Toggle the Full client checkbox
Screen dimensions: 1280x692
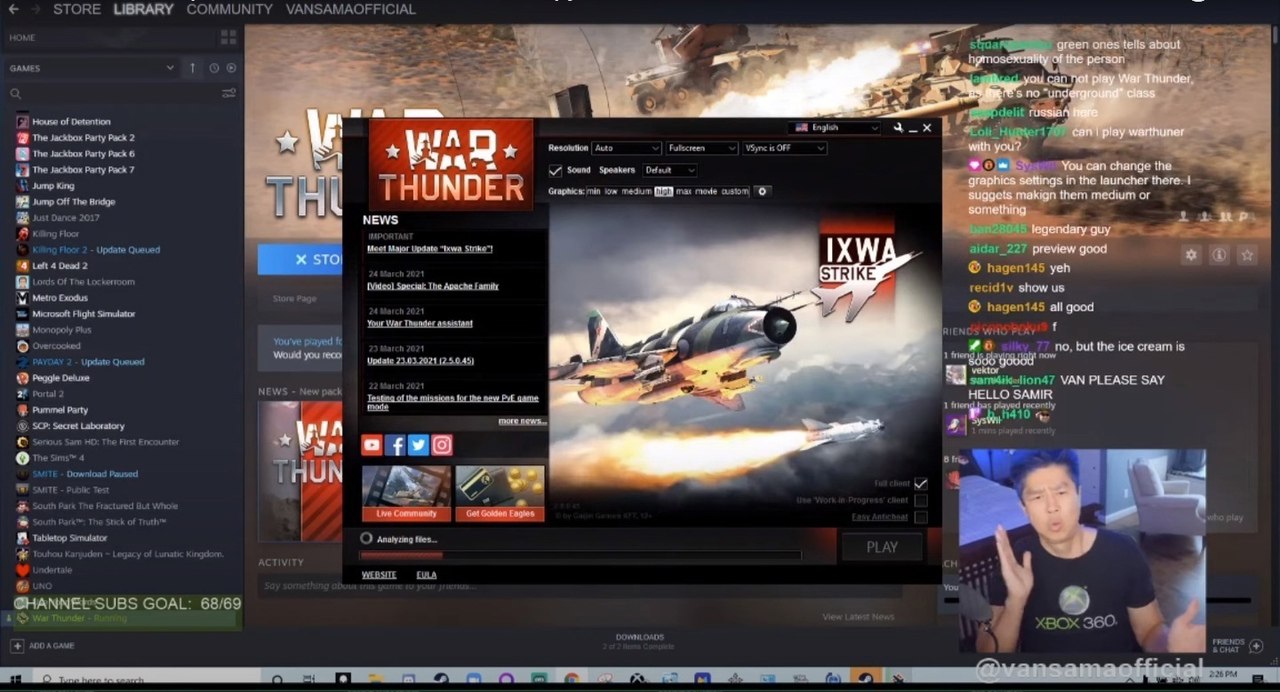click(x=921, y=484)
